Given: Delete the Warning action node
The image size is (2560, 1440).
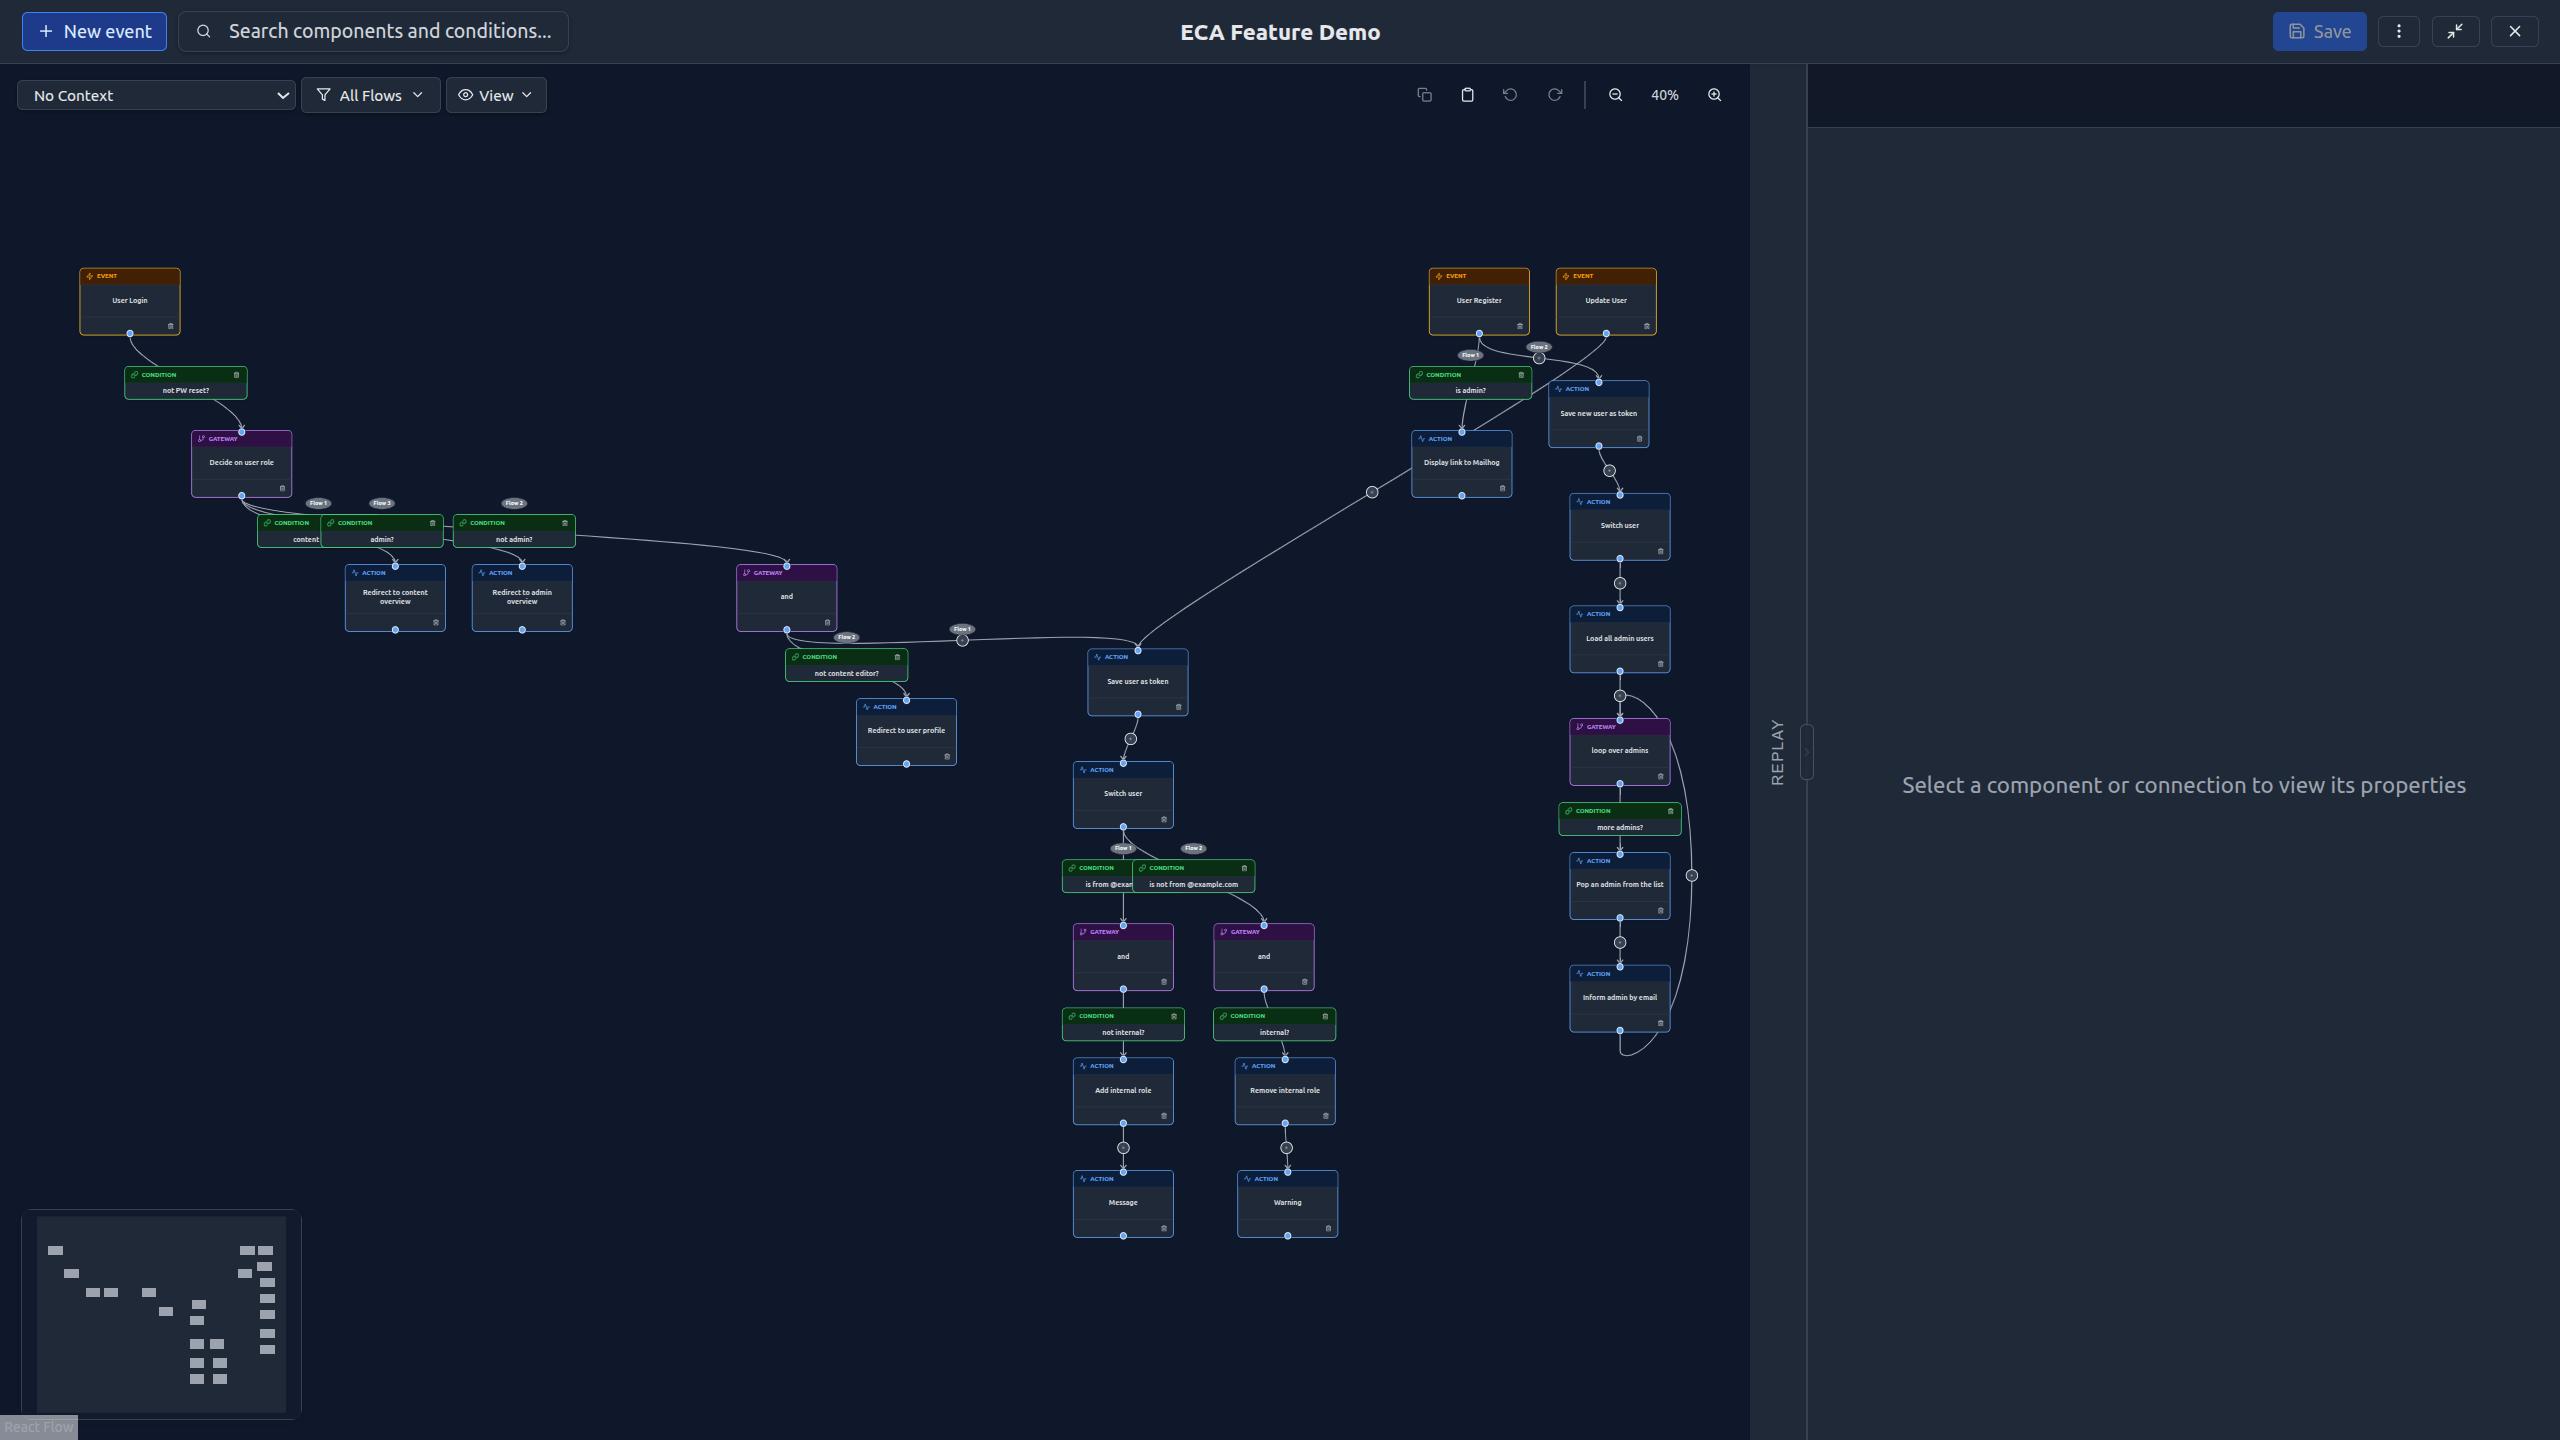Looking at the screenshot, I should pos(1330,1229).
